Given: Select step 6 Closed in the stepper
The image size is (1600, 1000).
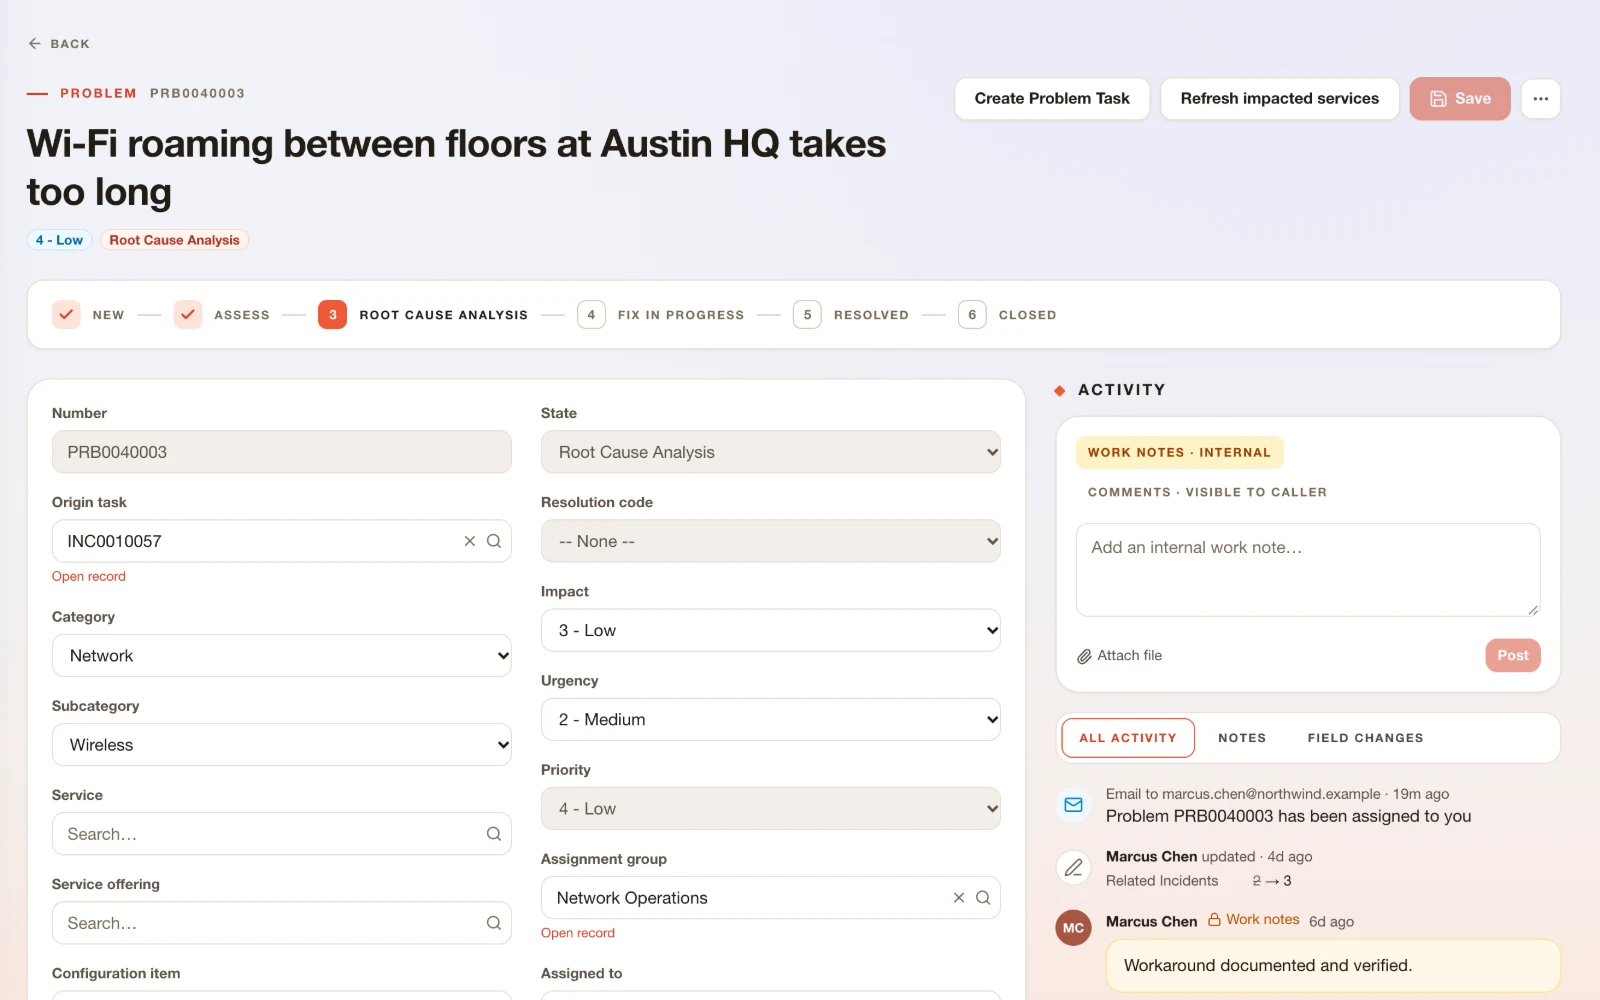Looking at the screenshot, I should 1007,315.
